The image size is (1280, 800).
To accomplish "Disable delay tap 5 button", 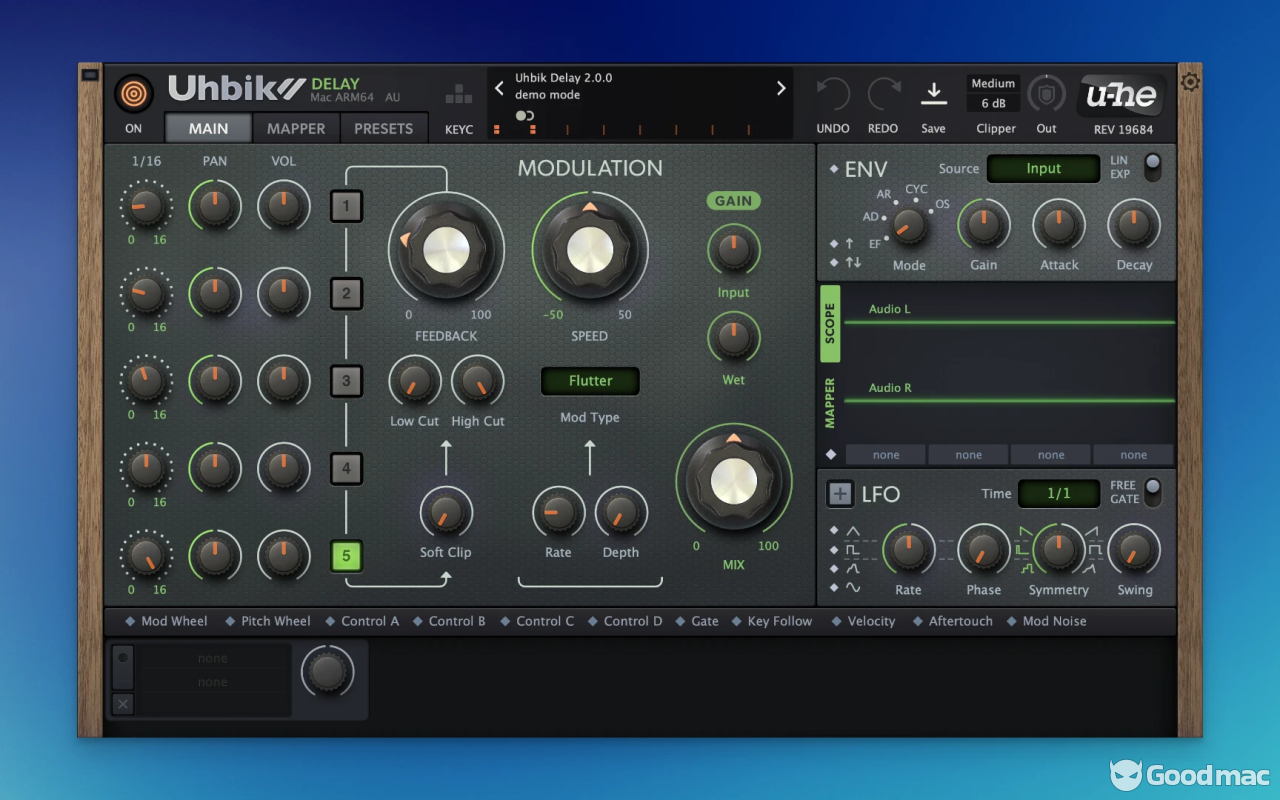I will coord(346,555).
